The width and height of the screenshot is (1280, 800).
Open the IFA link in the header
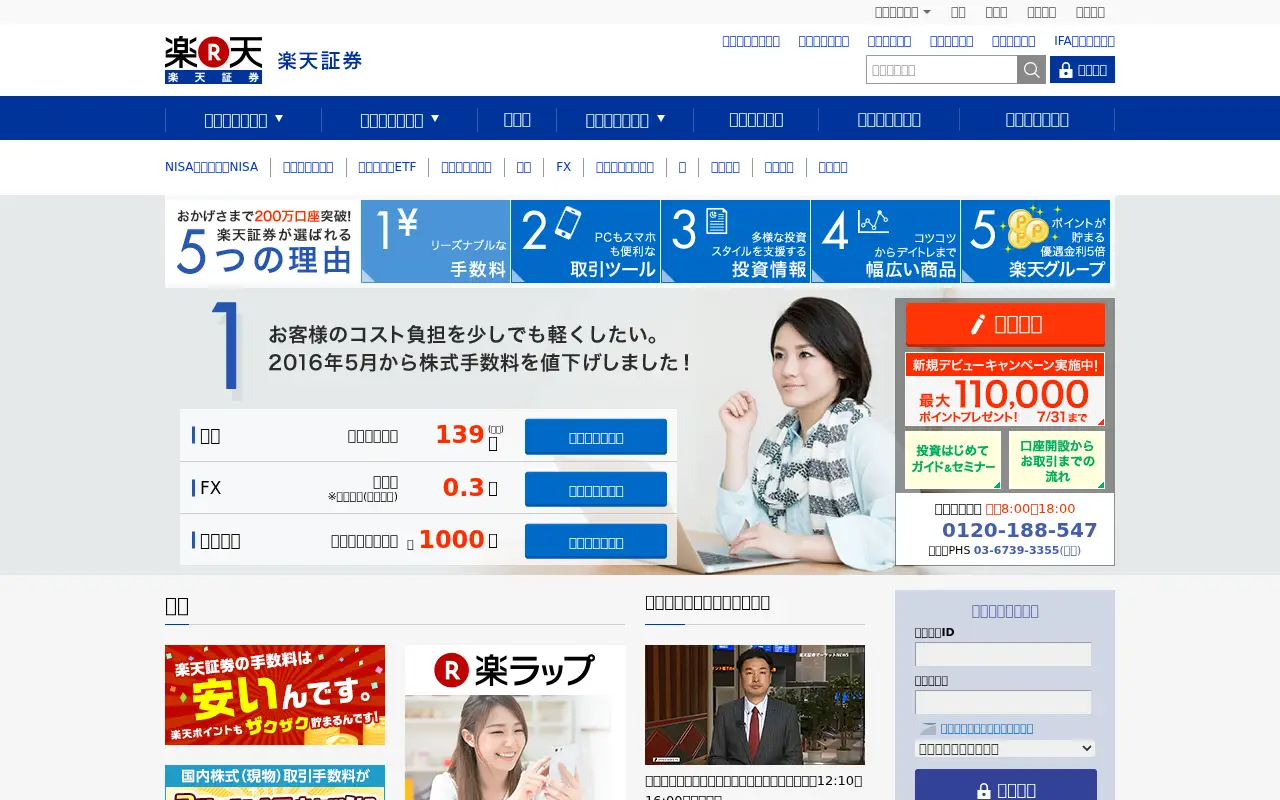(1084, 41)
